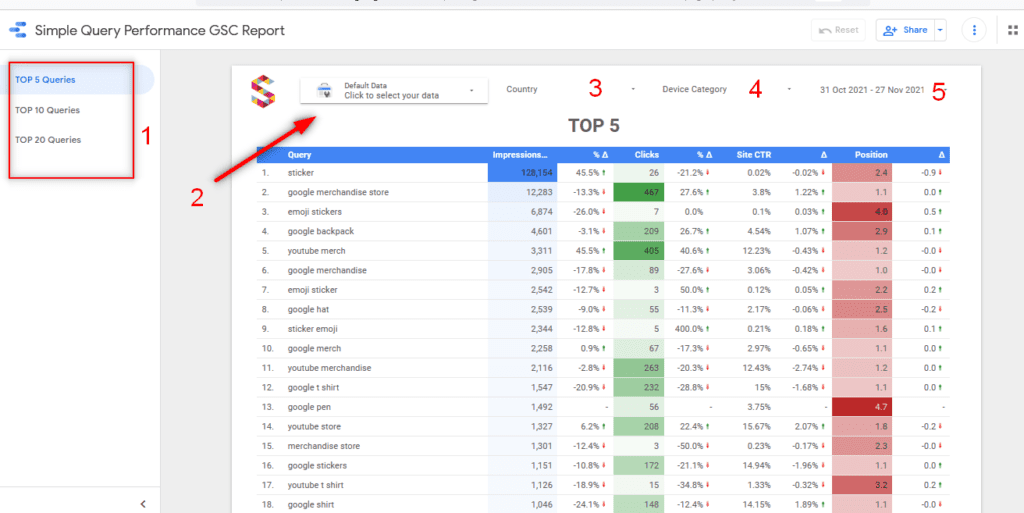1024x513 pixels.
Task: Click the 'google merchandise' query in row 6
Action: click(x=327, y=270)
